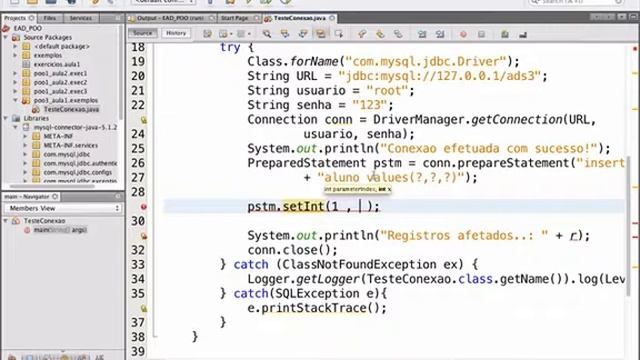Screen dimensions: 640x360
Task: Collapse the Source Packages node
Action: coord(6,37)
